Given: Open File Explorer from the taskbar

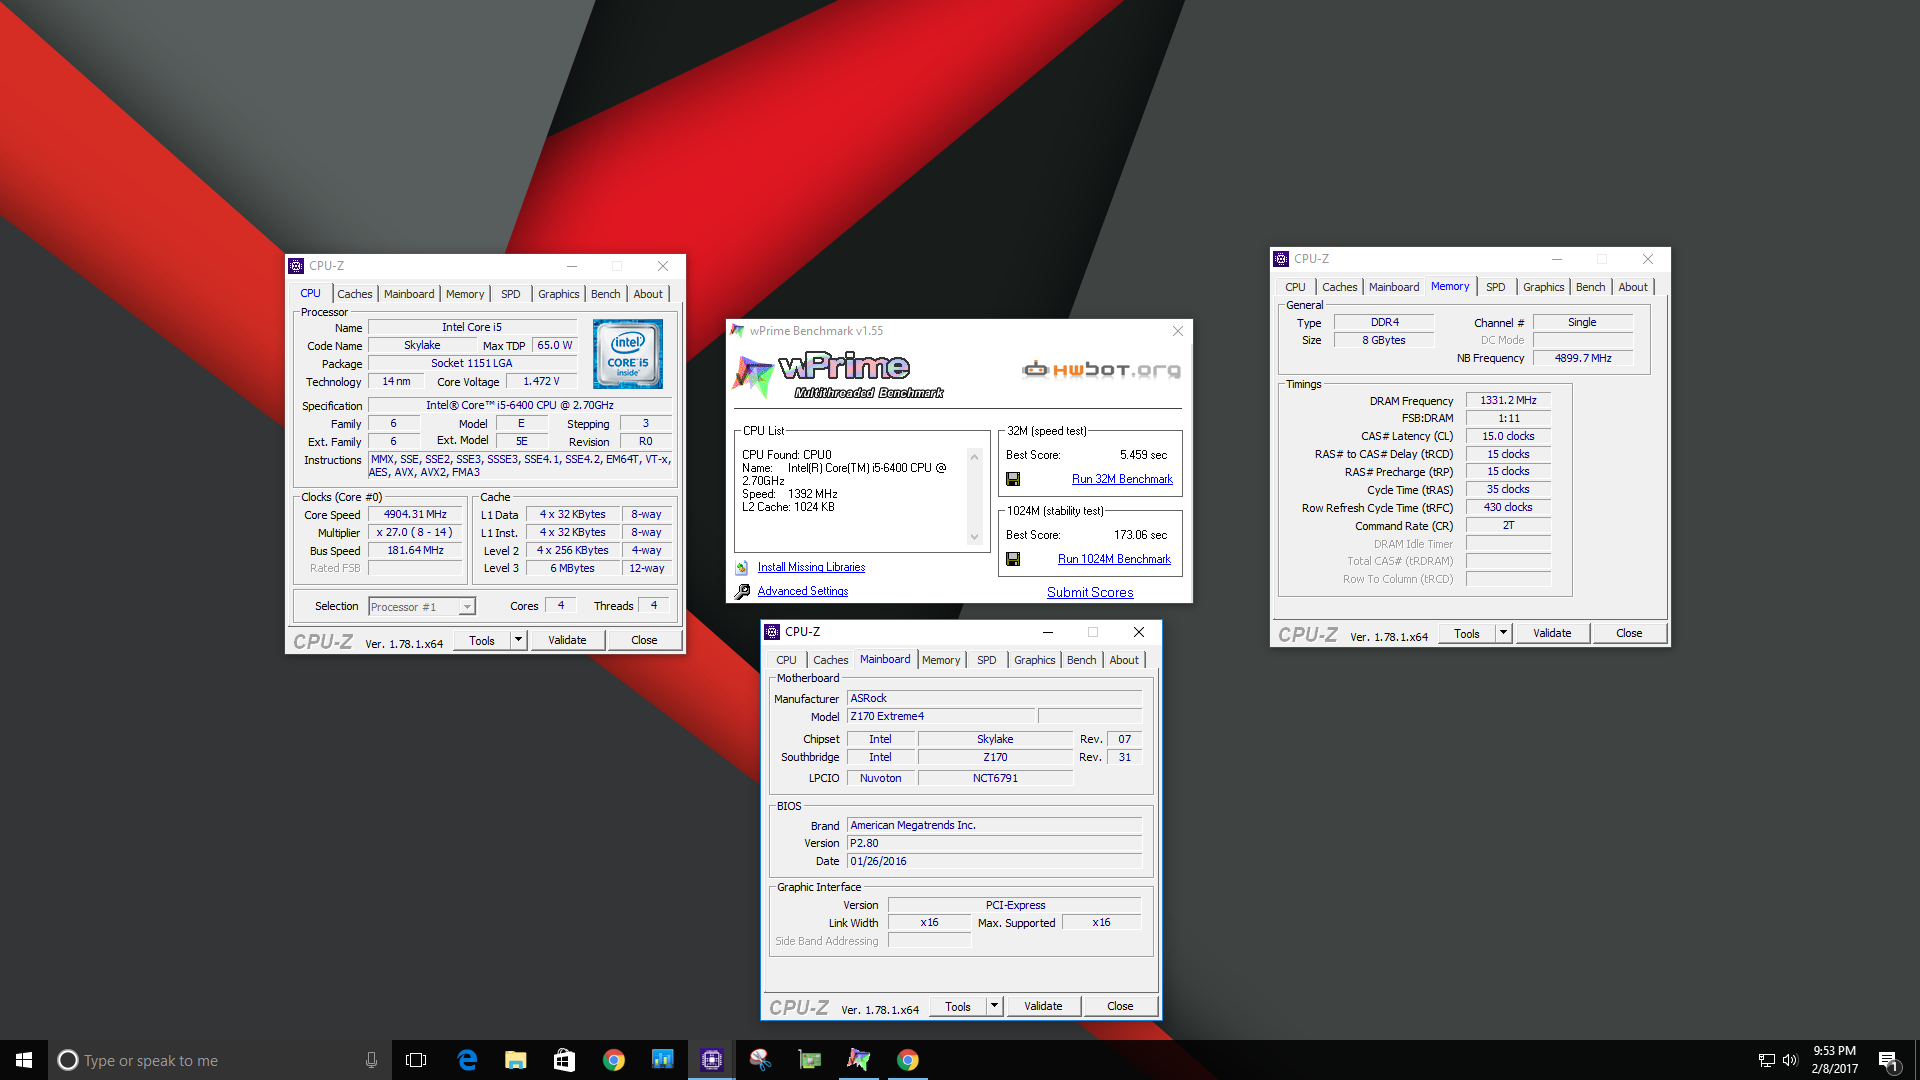Looking at the screenshot, I should click(515, 1060).
